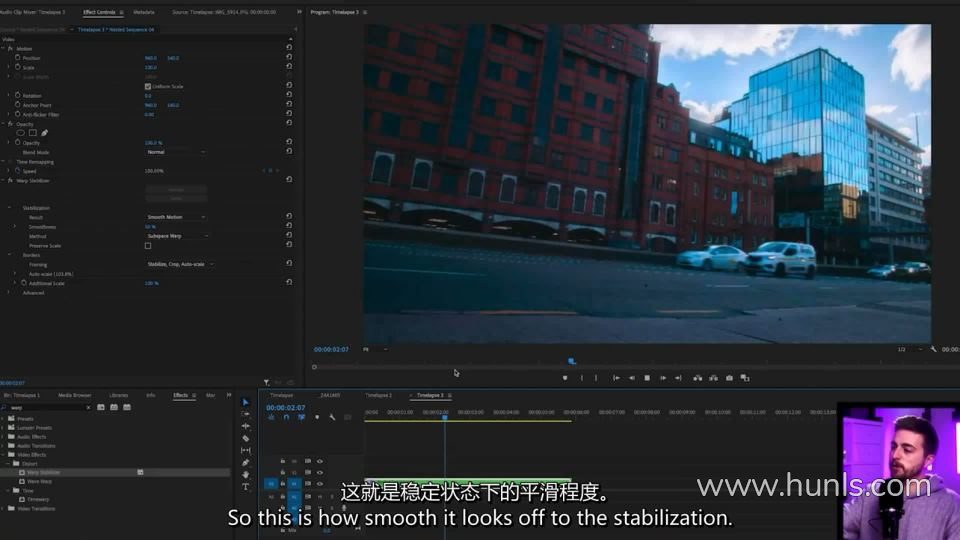Select the Hand tool
The width and height of the screenshot is (960, 540).
[246, 475]
